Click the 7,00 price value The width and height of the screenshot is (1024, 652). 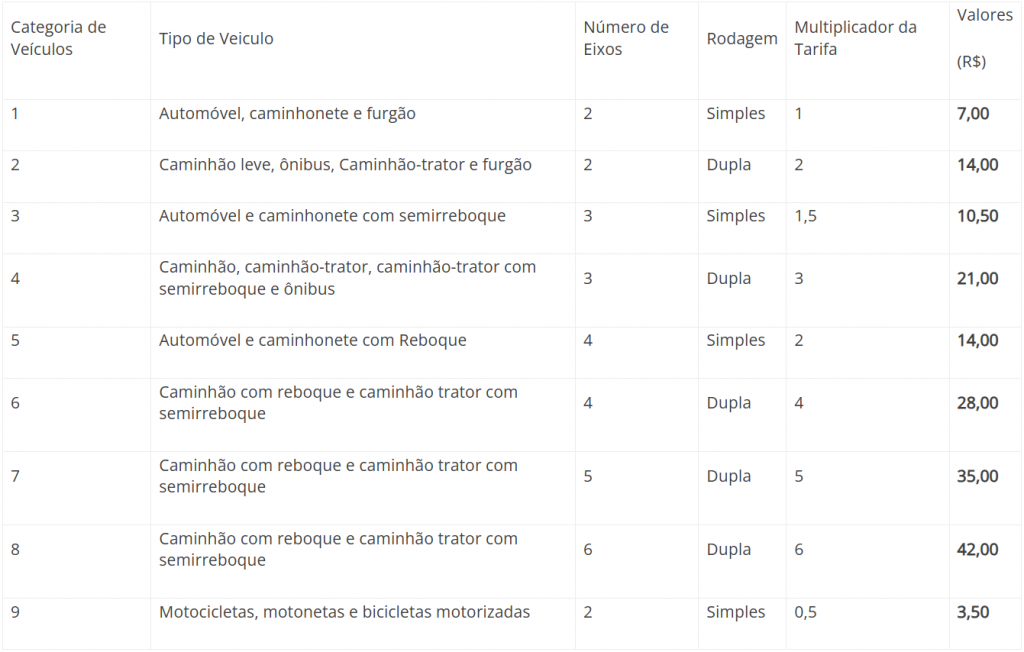973,114
